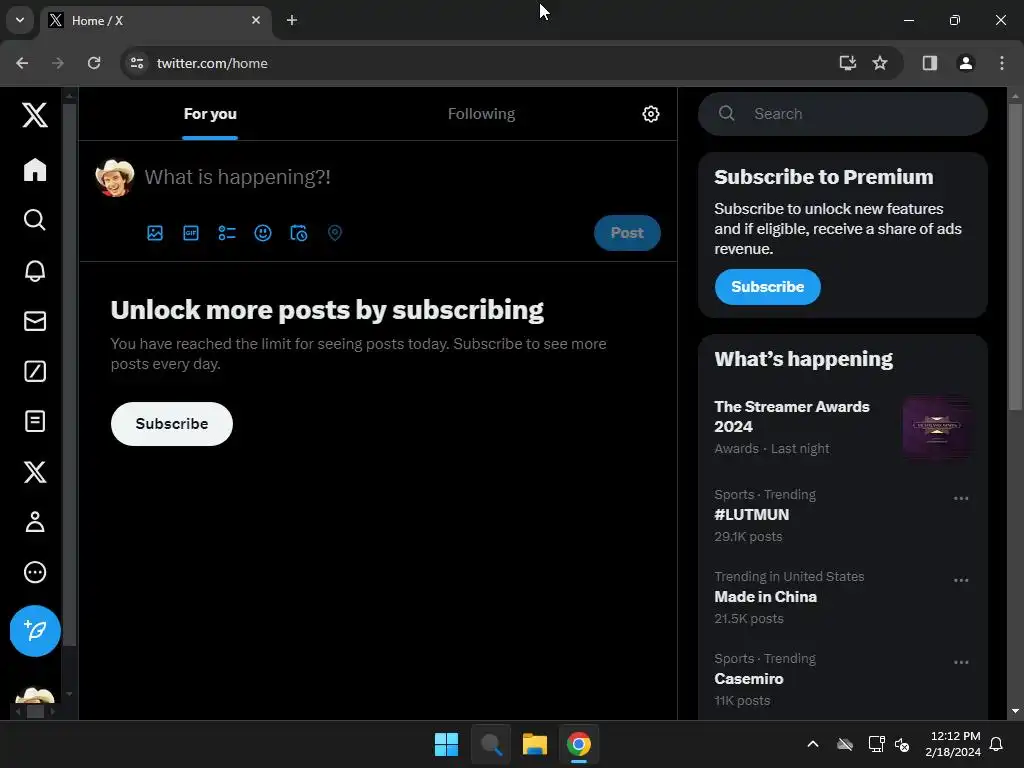This screenshot has height=768, width=1024.
Task: Reload the page
Action: 94,63
